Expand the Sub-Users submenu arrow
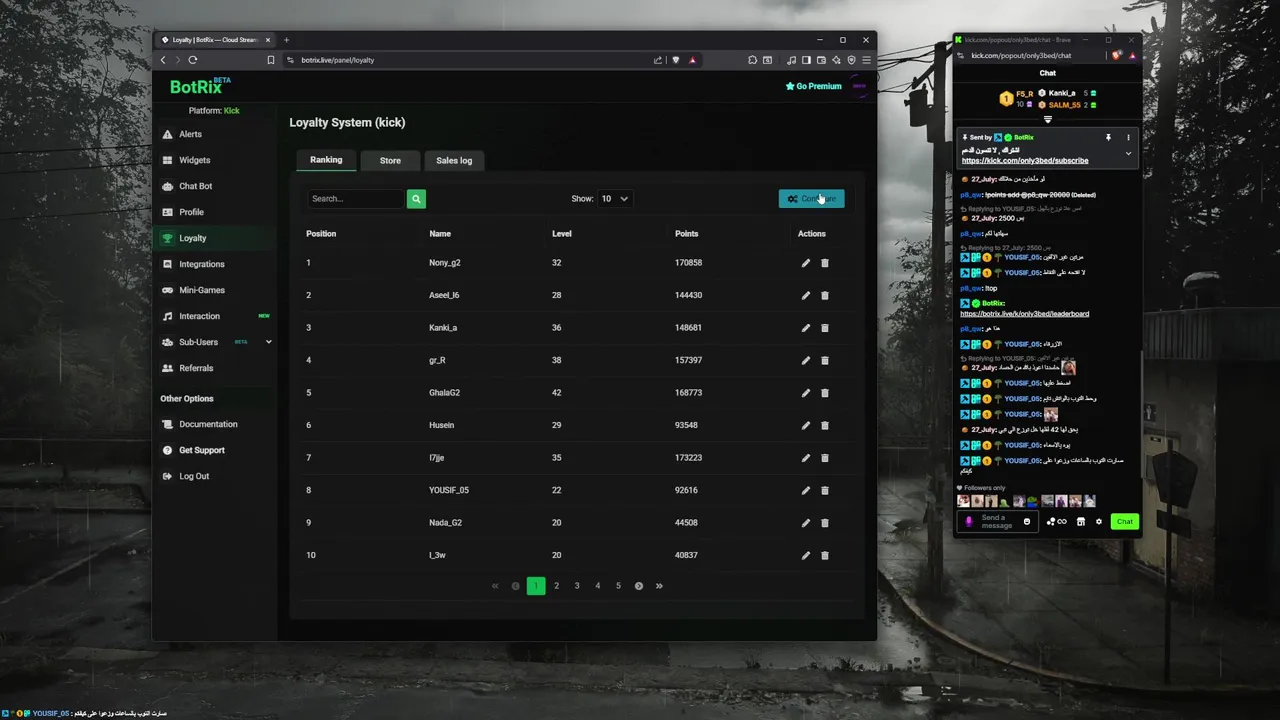 click(268, 342)
